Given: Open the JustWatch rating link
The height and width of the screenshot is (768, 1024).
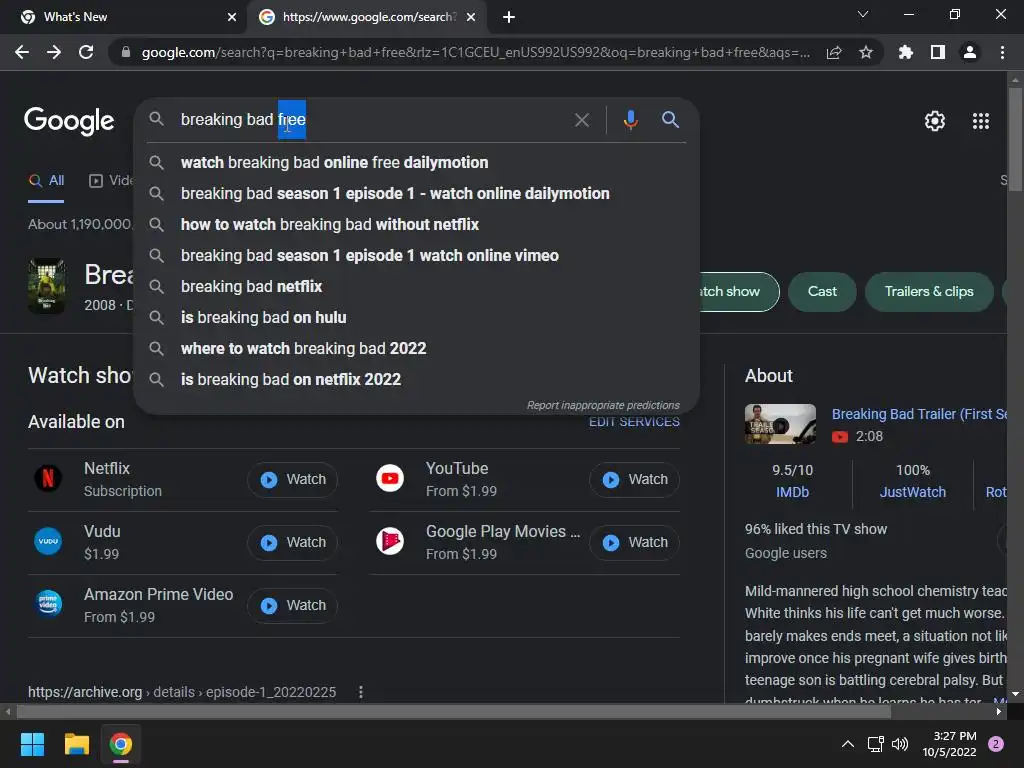Looking at the screenshot, I should coord(912,492).
